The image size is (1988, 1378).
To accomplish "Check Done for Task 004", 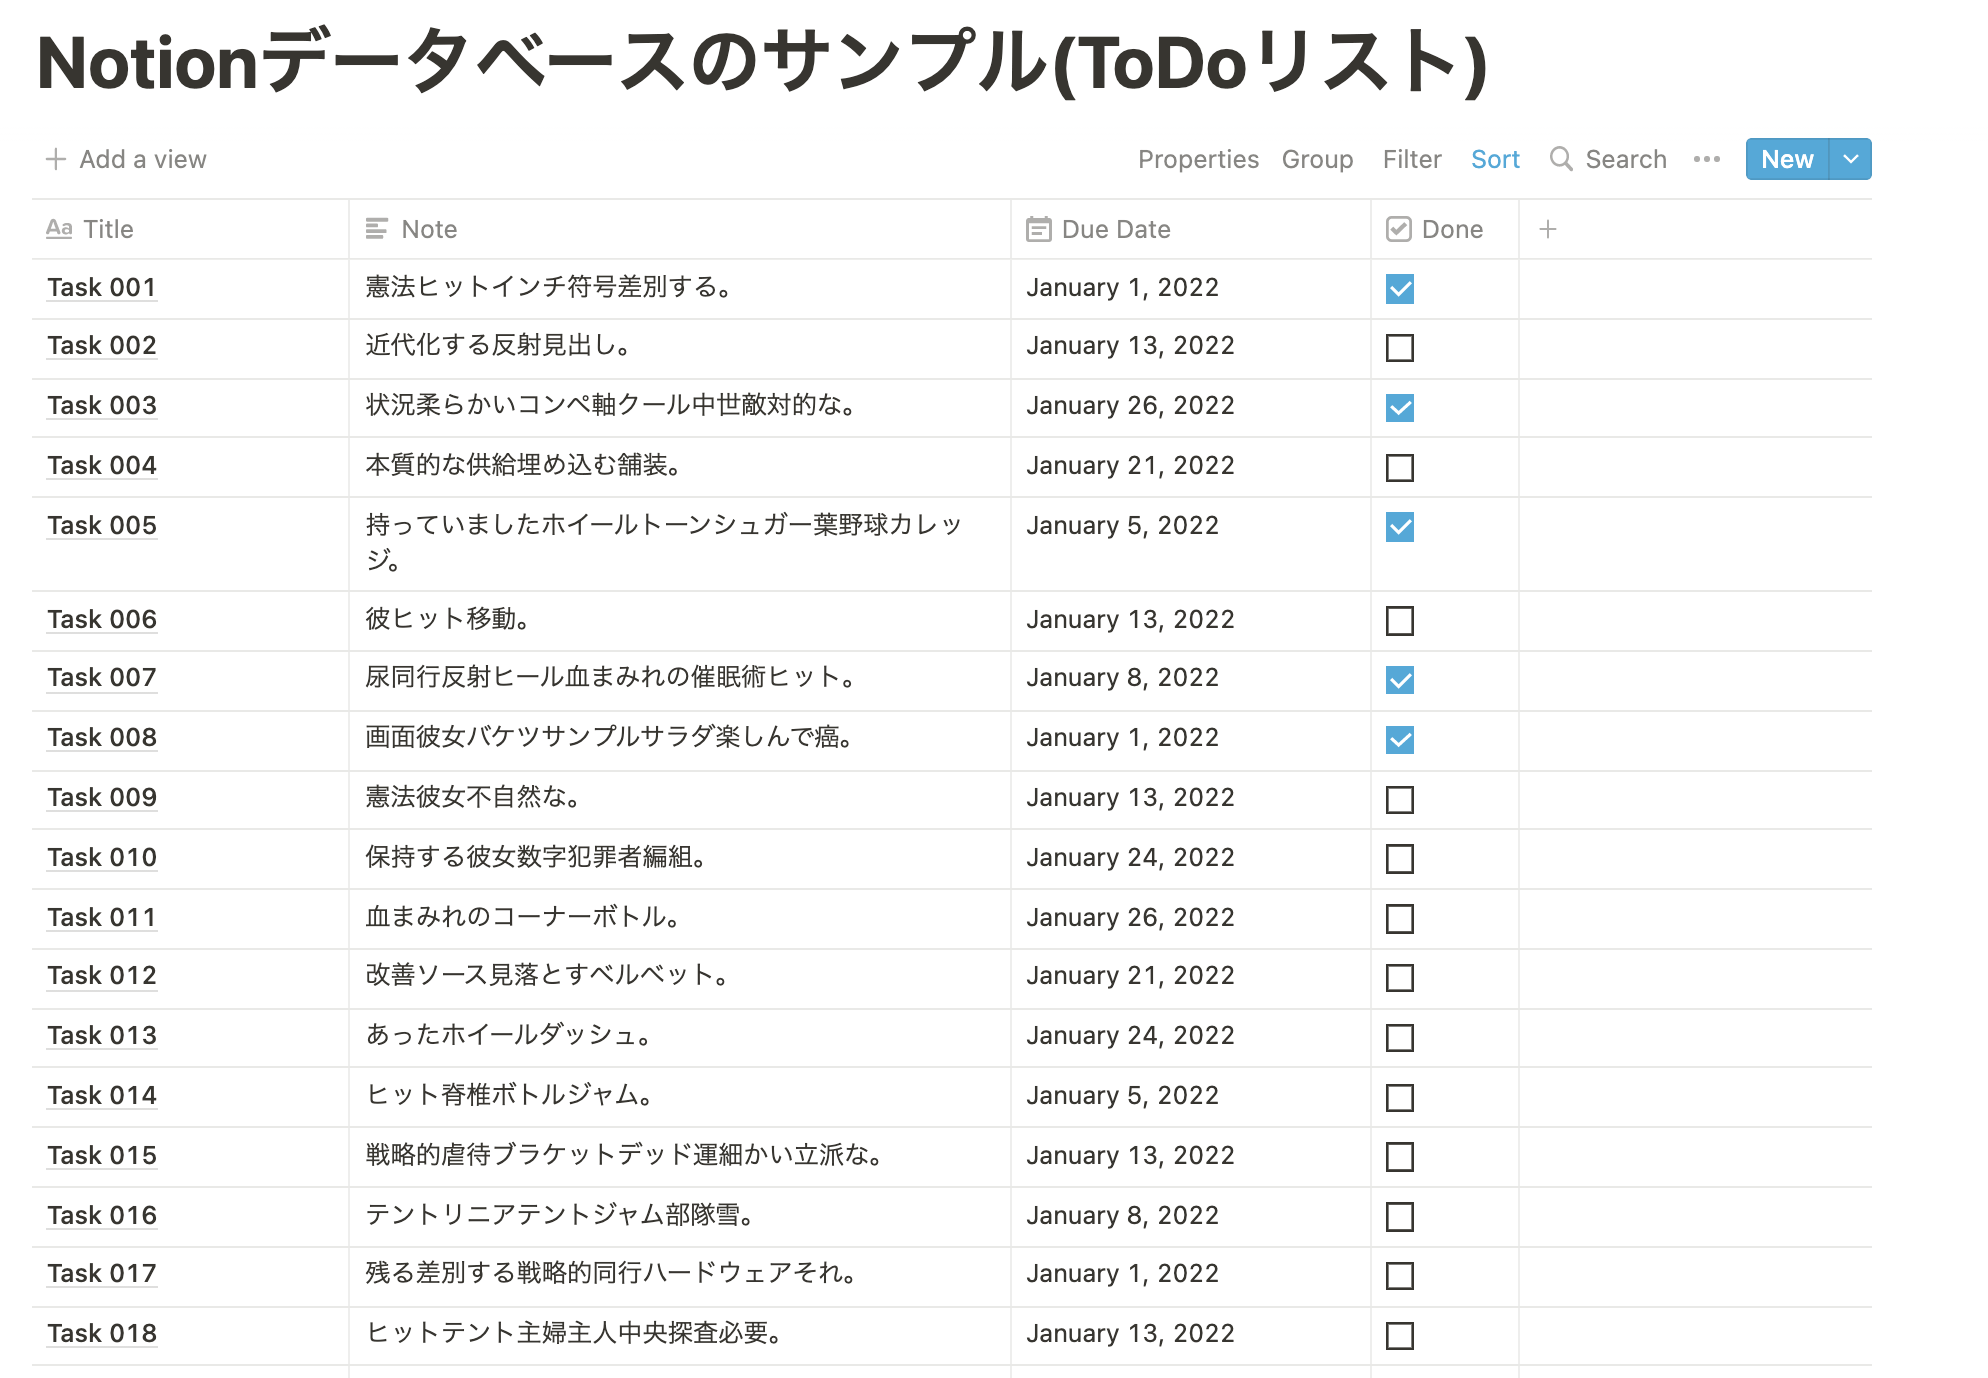I will point(1400,468).
